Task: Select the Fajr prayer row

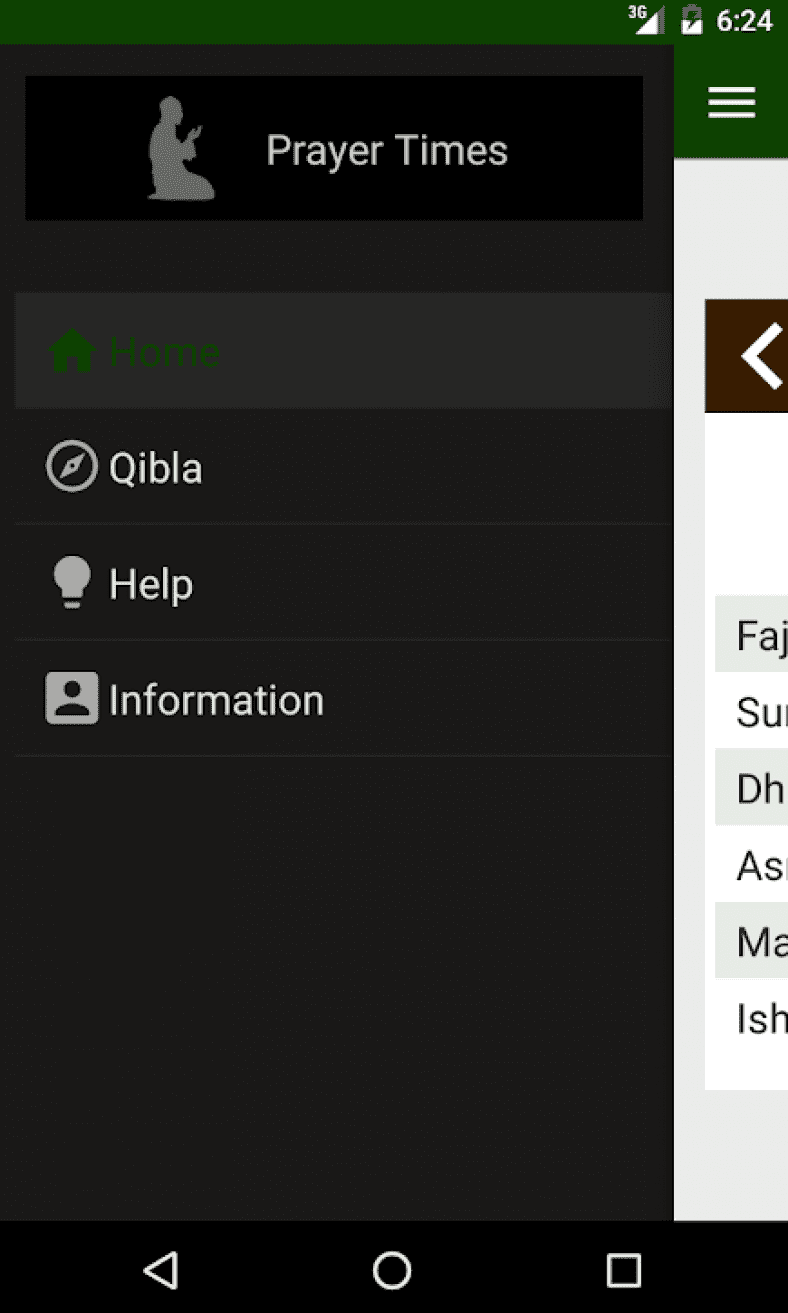Action: pos(755,635)
